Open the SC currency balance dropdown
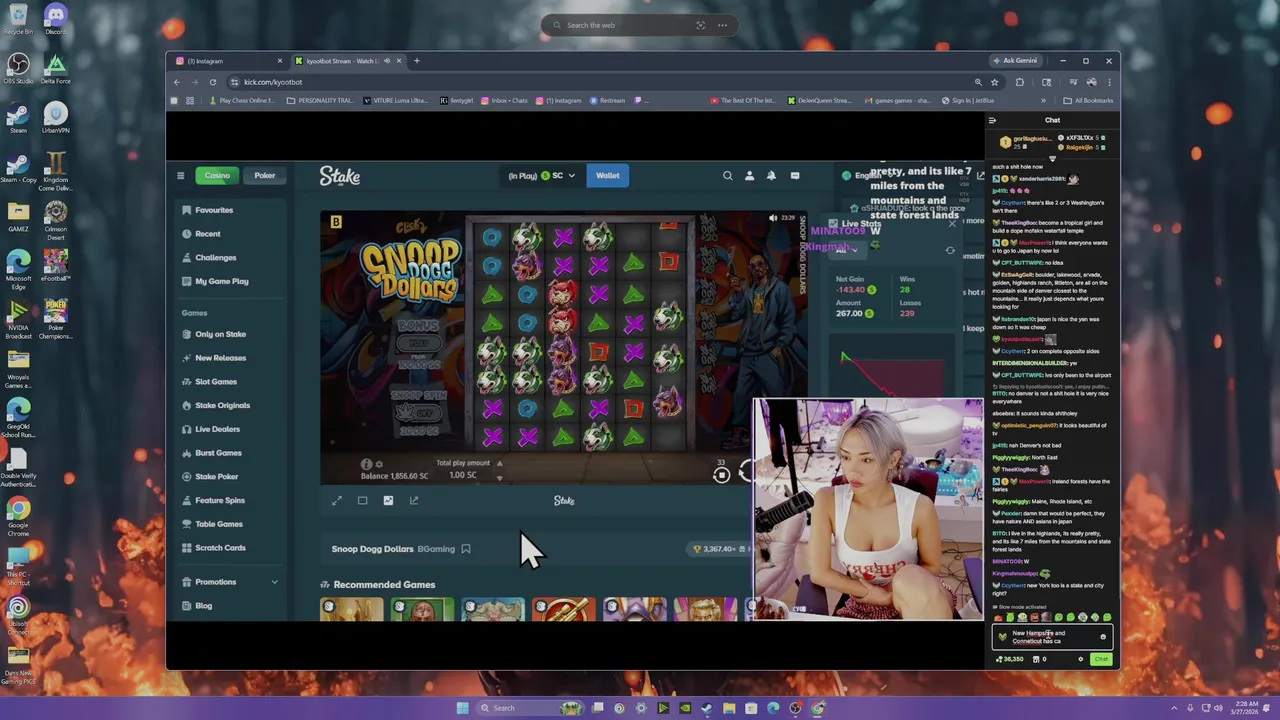Viewport: 1280px width, 720px height. click(542, 176)
